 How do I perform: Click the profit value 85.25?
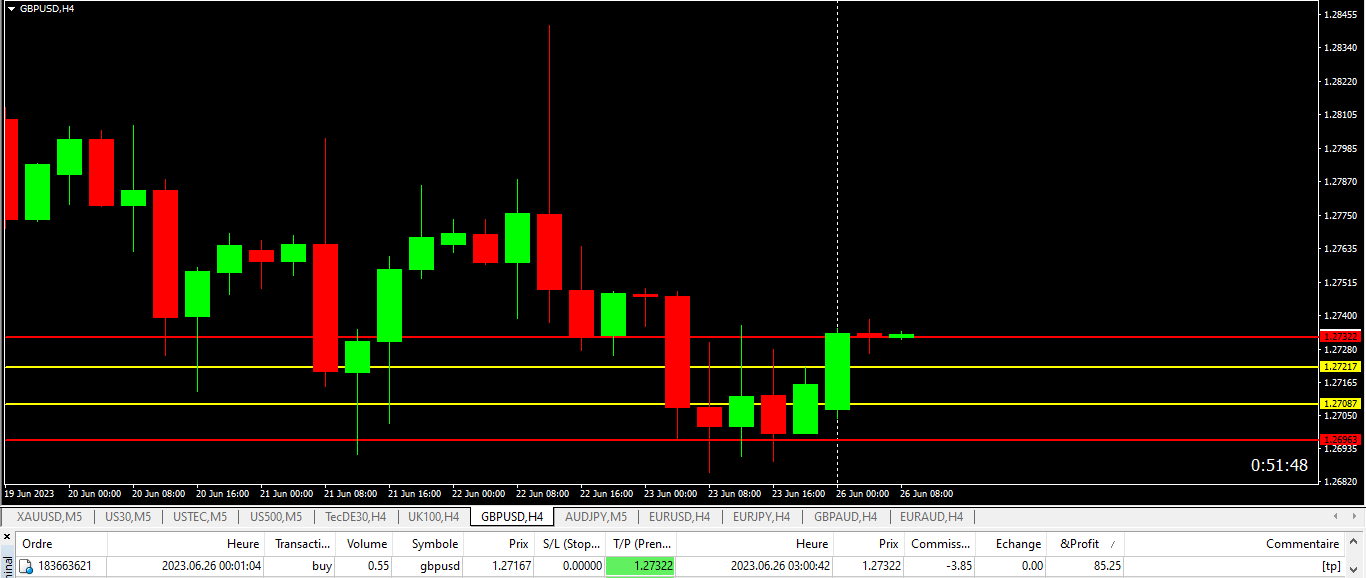(1106, 566)
